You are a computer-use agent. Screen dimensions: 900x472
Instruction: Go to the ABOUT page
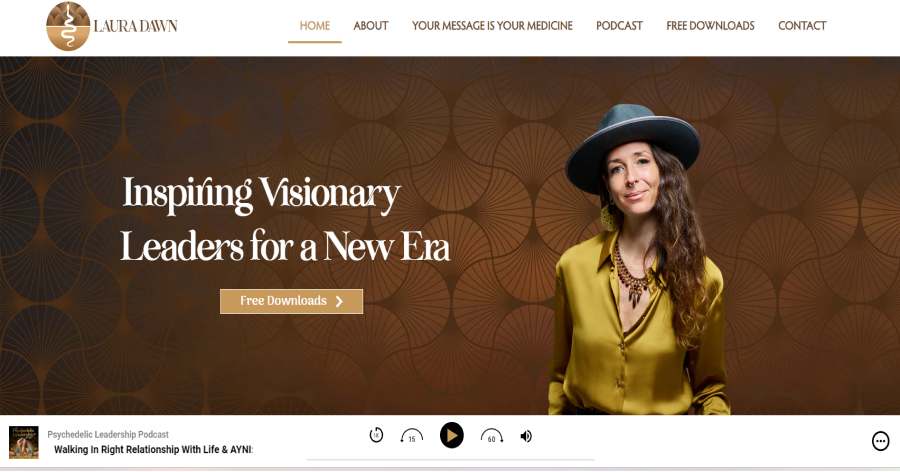point(371,26)
